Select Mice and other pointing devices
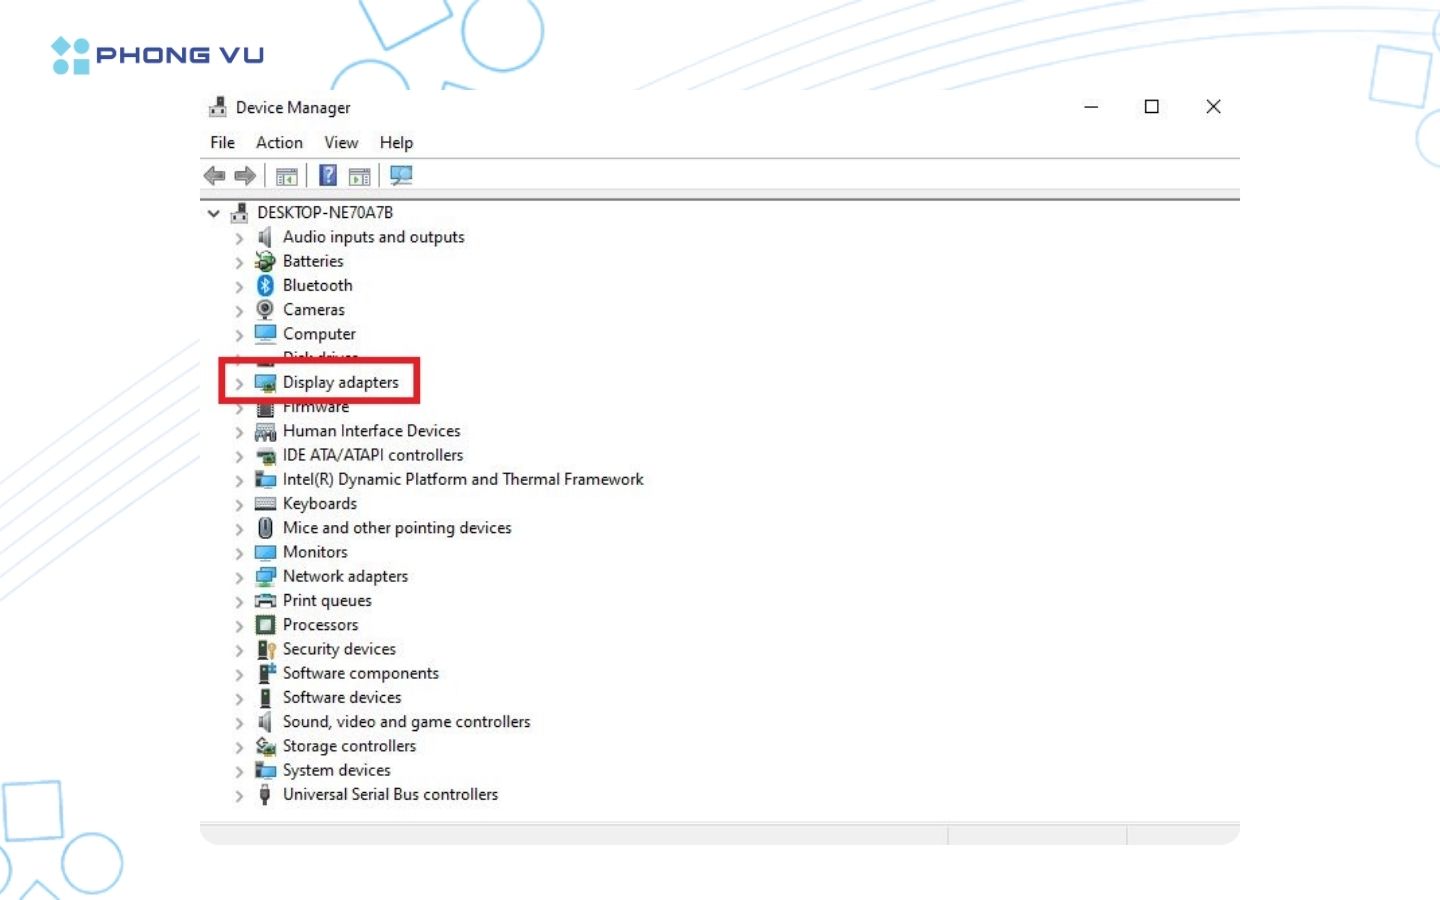This screenshot has height=900, width=1440. point(397,528)
